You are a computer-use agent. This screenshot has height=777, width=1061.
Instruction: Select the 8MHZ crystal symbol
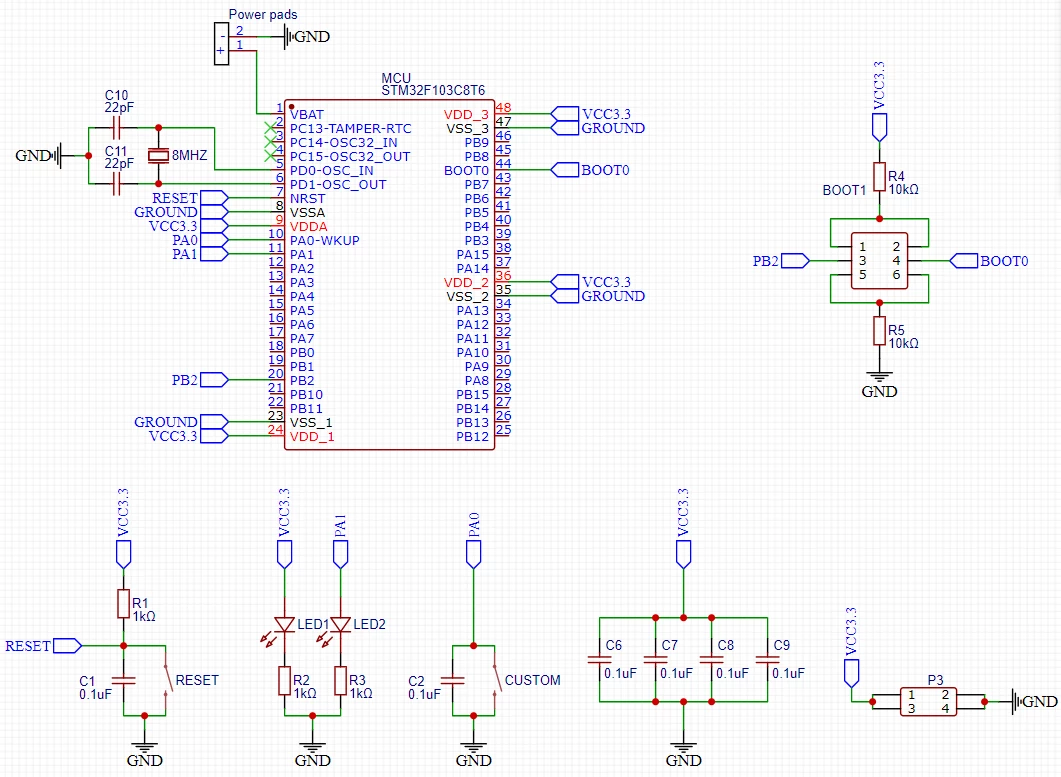point(158,156)
